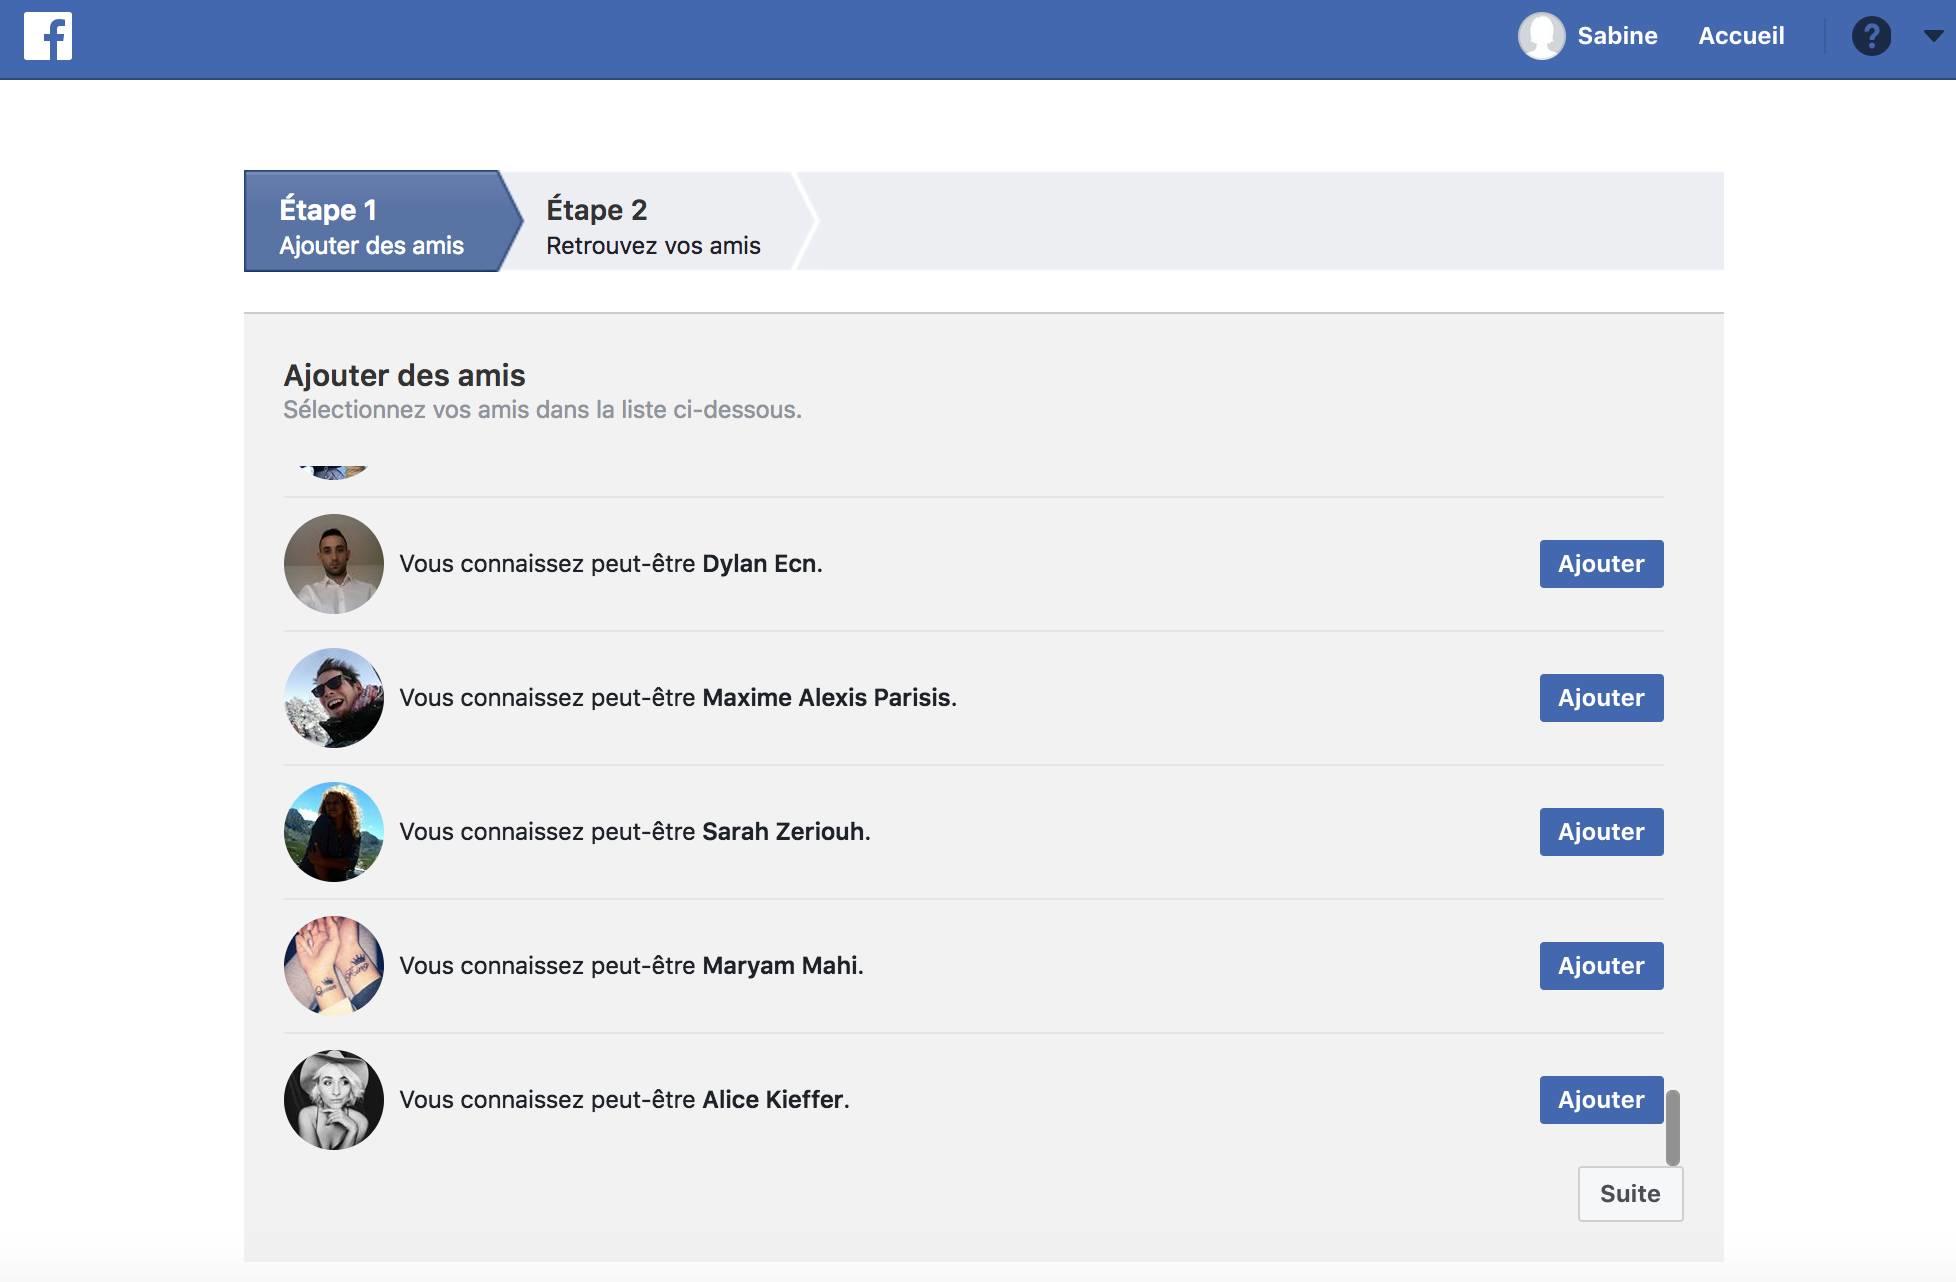Click the Facebook logo icon
This screenshot has height=1282, width=1956.
tap(48, 36)
